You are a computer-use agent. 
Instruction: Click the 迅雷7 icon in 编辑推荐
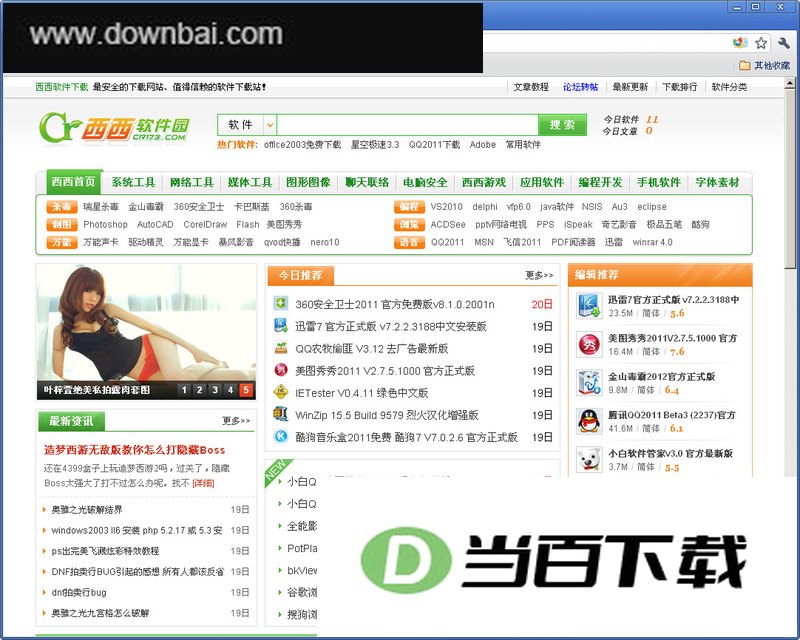pyautogui.click(x=589, y=306)
